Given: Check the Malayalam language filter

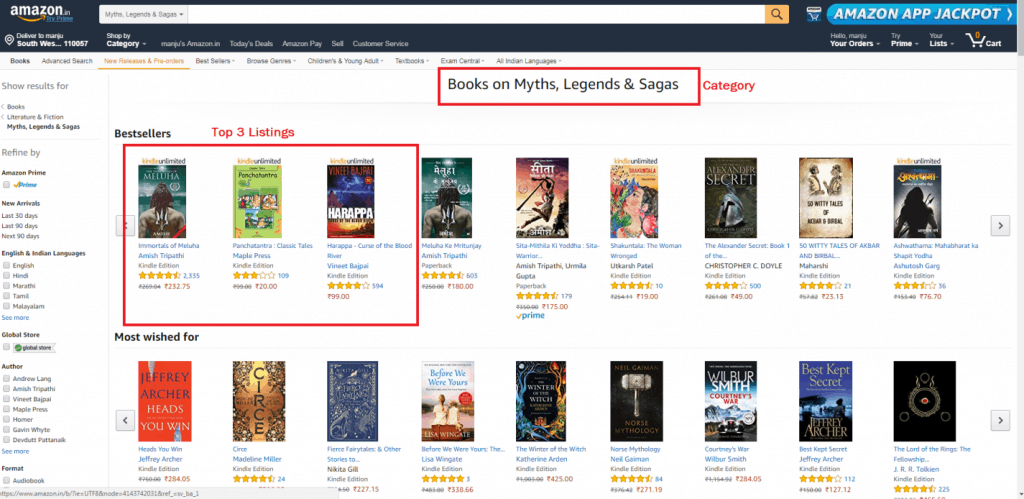Looking at the screenshot, I should coord(7,306).
